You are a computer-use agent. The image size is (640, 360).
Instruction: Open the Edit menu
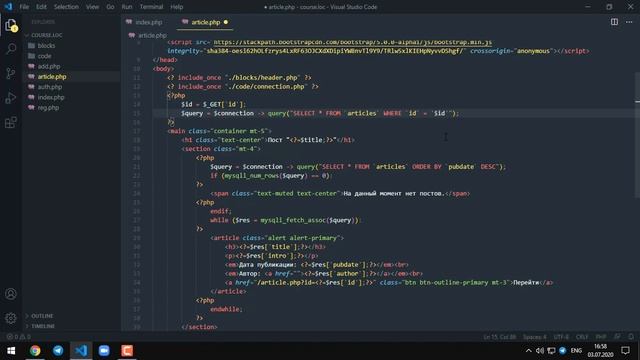click(x=41, y=7)
